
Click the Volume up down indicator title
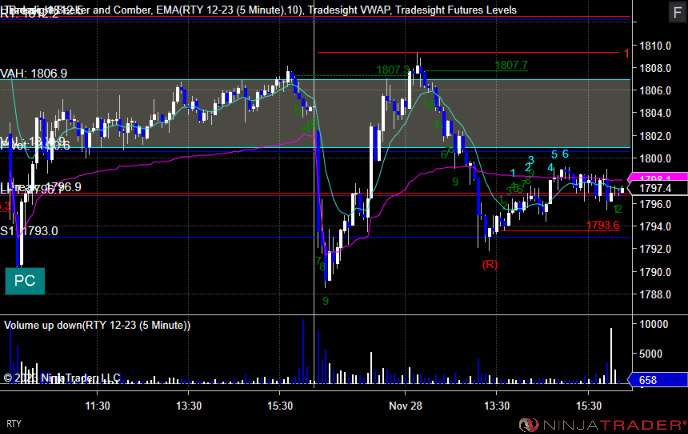[x=97, y=325]
